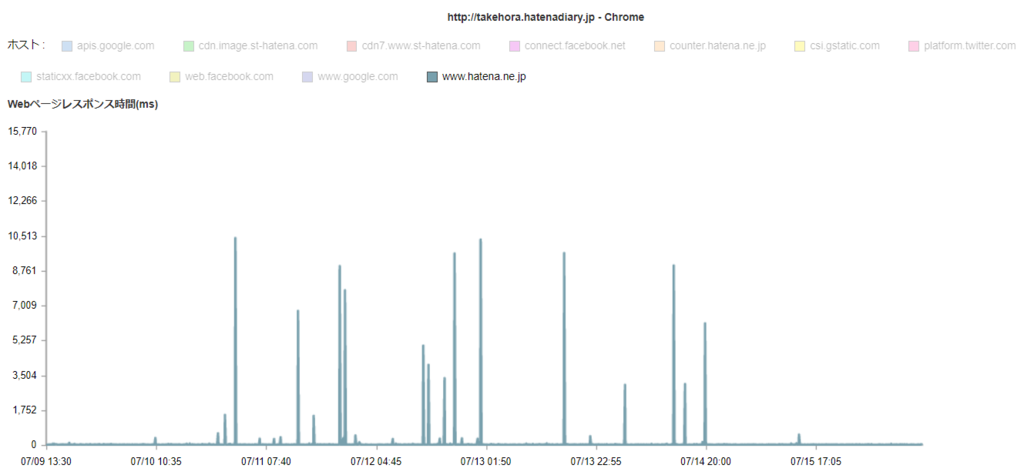Toggle connect.facebook.net legend swatch

coord(514,46)
